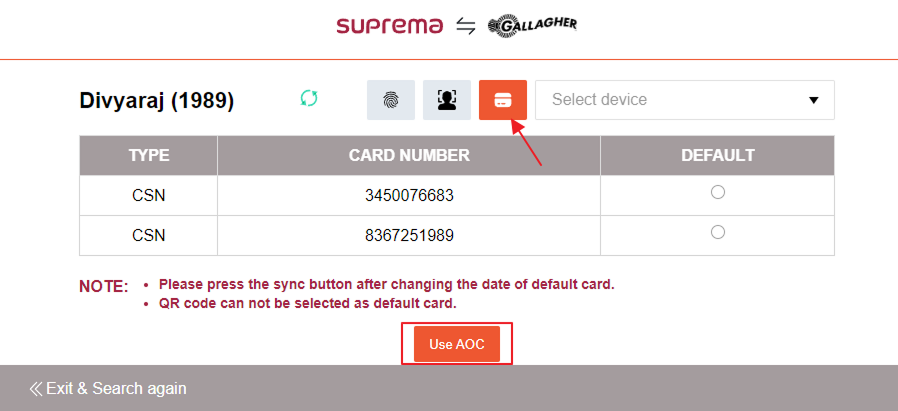Open the Select device dropdown

click(672, 100)
